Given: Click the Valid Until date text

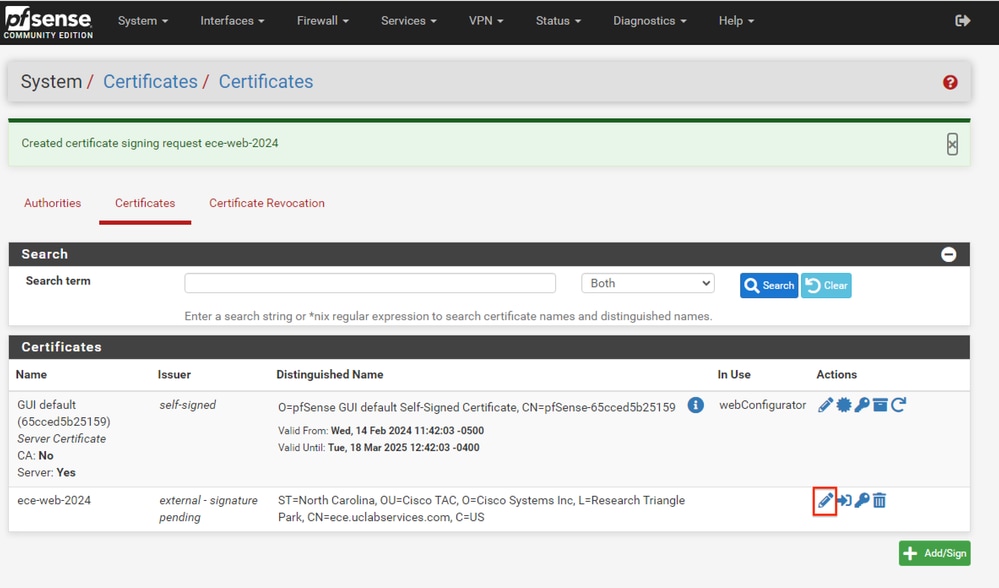Looking at the screenshot, I should (378, 448).
